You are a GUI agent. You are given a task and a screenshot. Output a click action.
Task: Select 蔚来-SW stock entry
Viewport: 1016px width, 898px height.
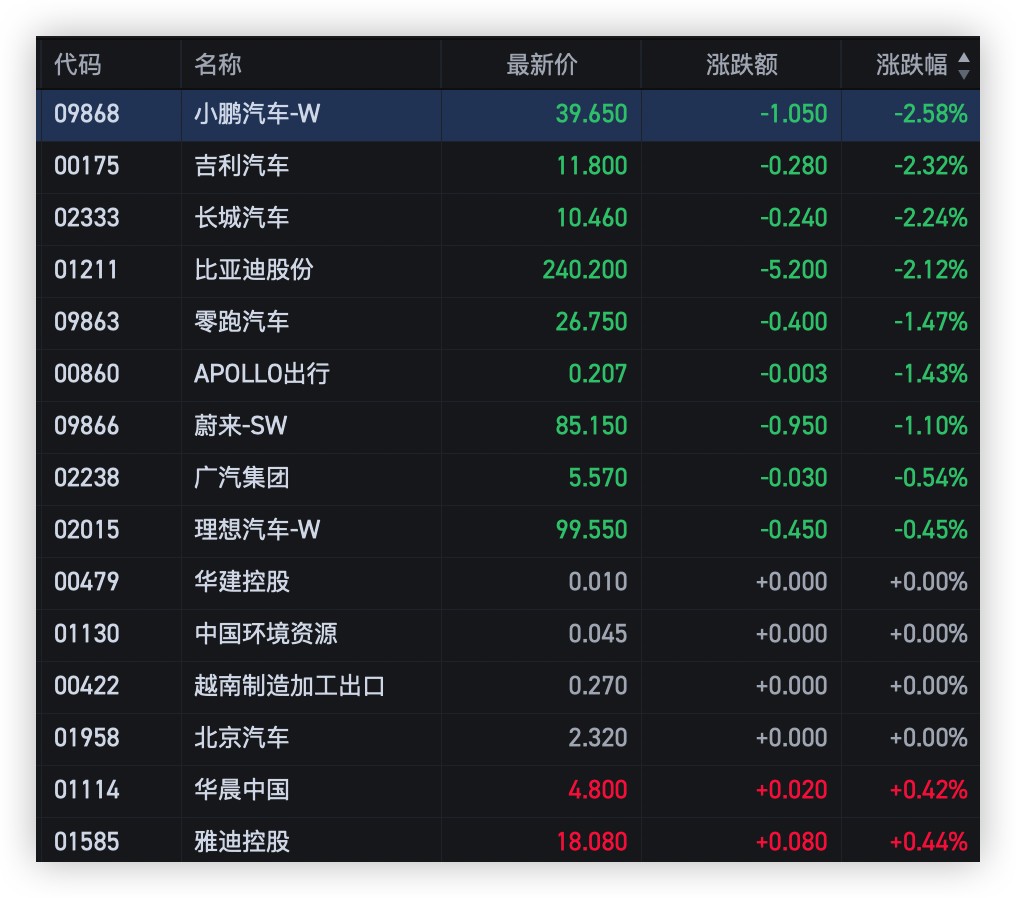coord(241,426)
